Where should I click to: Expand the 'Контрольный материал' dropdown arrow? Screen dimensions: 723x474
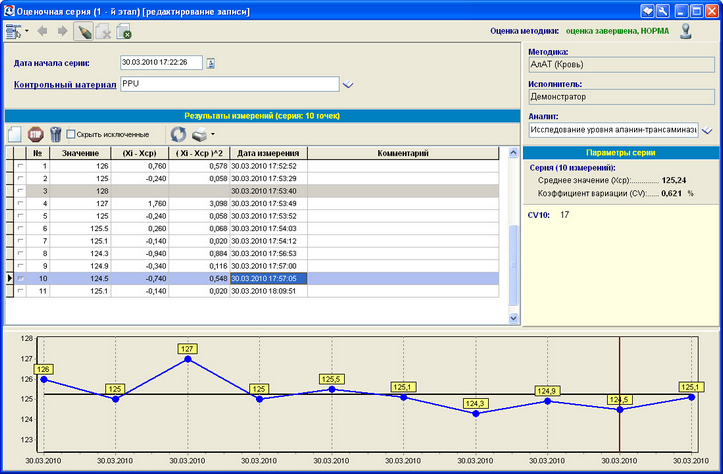pyautogui.click(x=348, y=86)
